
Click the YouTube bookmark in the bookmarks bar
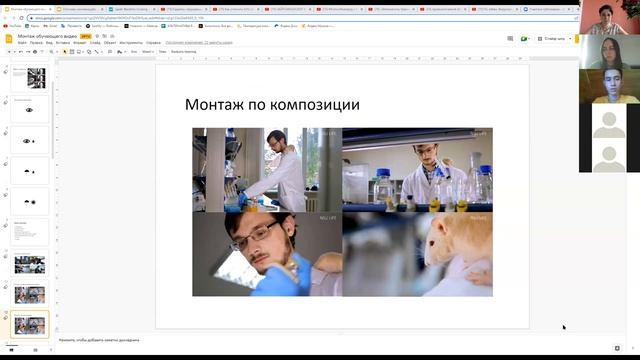click(x=12, y=26)
